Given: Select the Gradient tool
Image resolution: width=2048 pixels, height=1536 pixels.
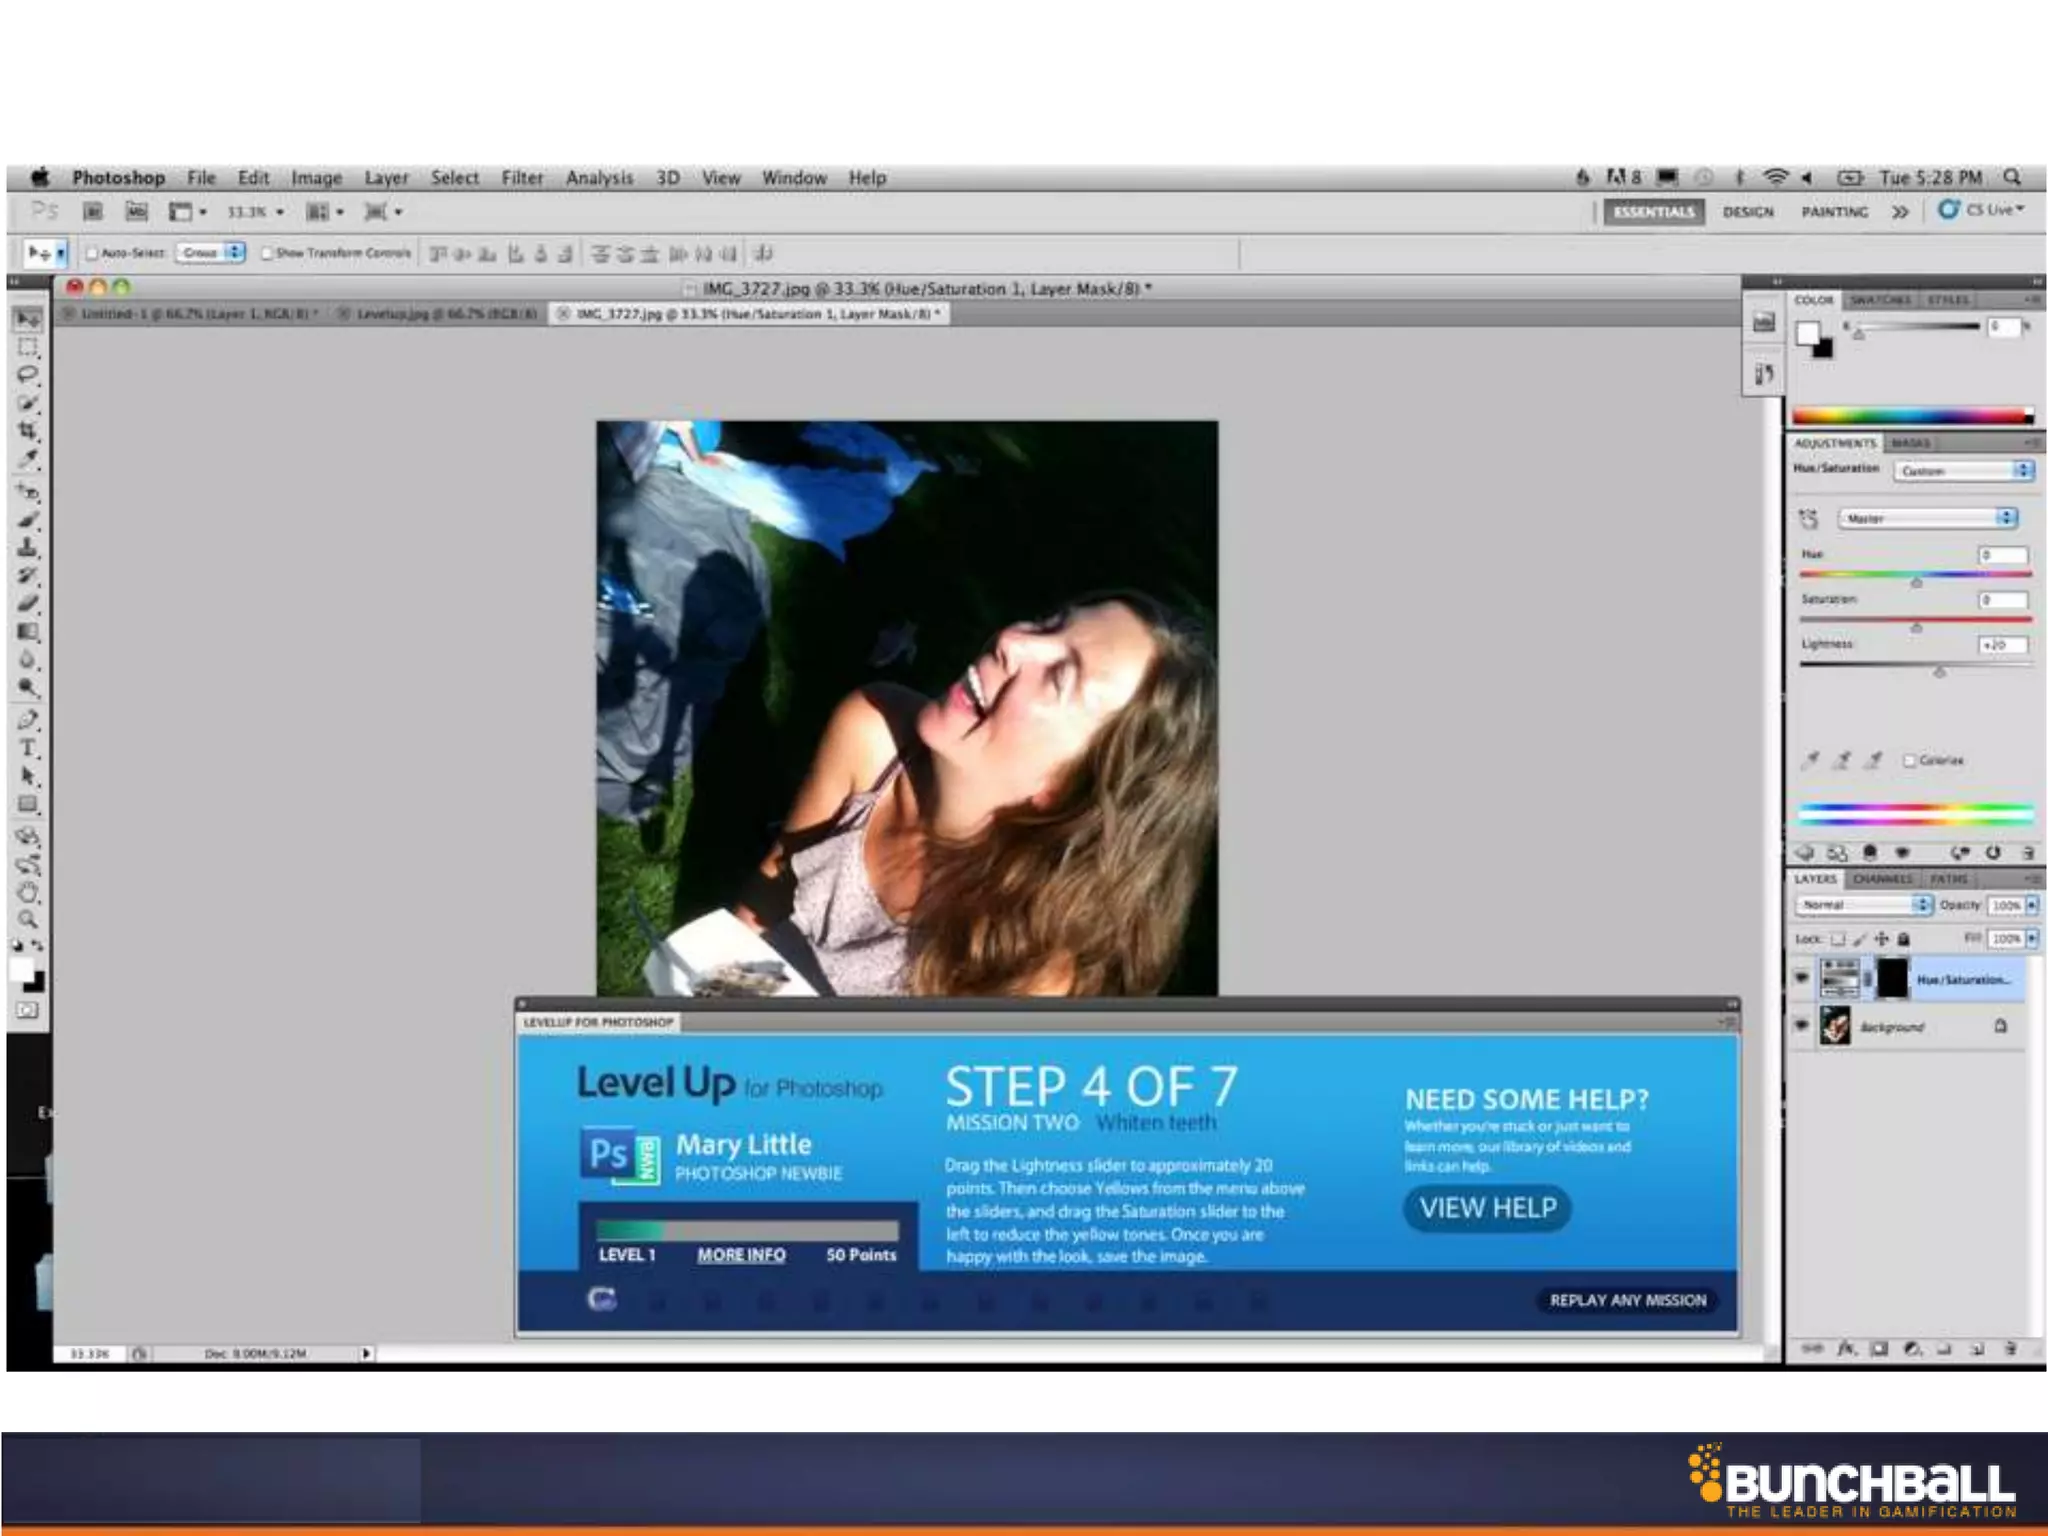Looking at the screenshot, I should pos(28,632).
